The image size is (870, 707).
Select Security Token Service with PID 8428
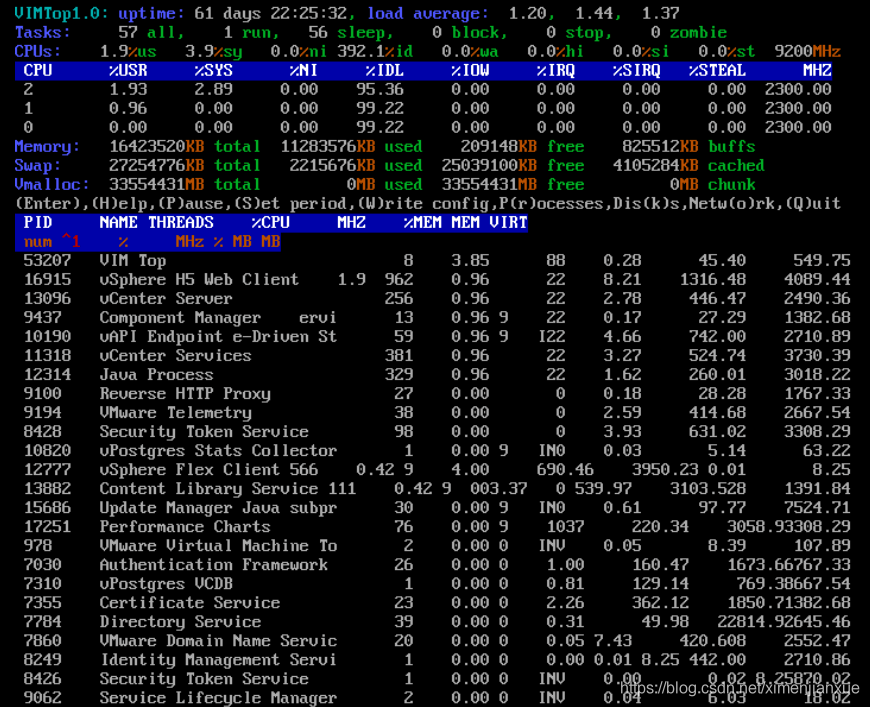[x=204, y=431]
